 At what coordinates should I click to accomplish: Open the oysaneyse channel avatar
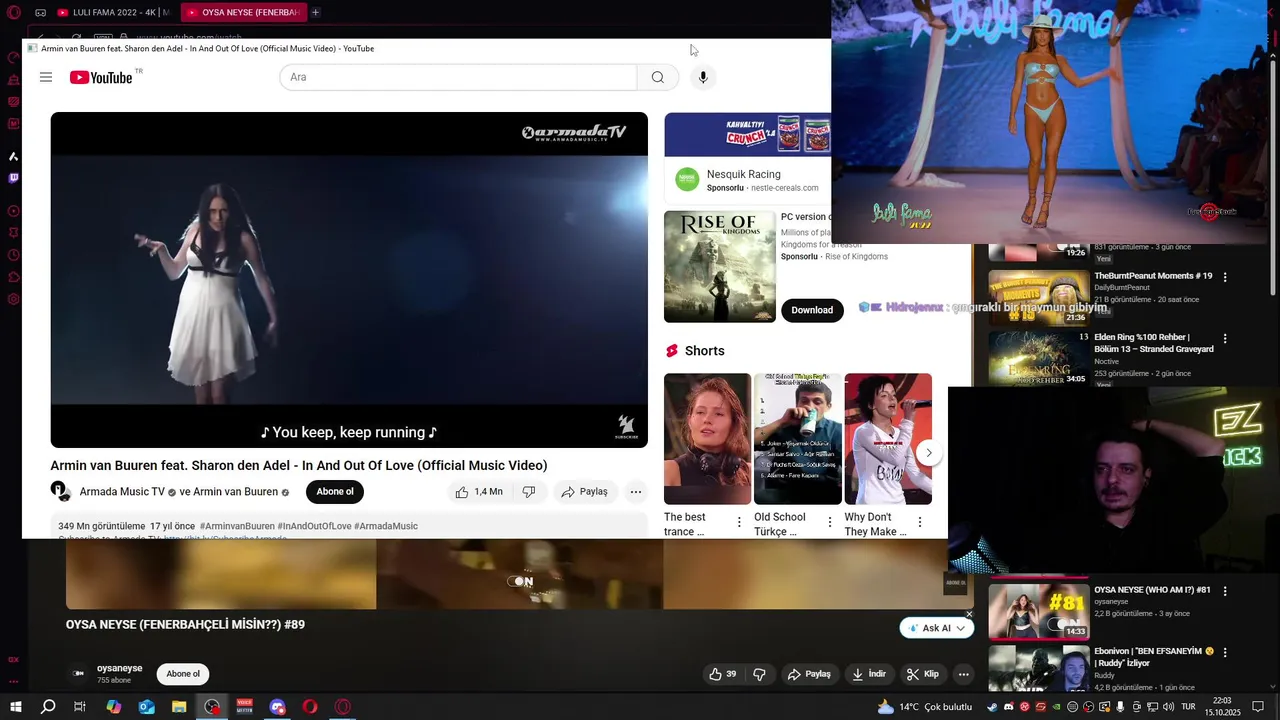(x=79, y=674)
